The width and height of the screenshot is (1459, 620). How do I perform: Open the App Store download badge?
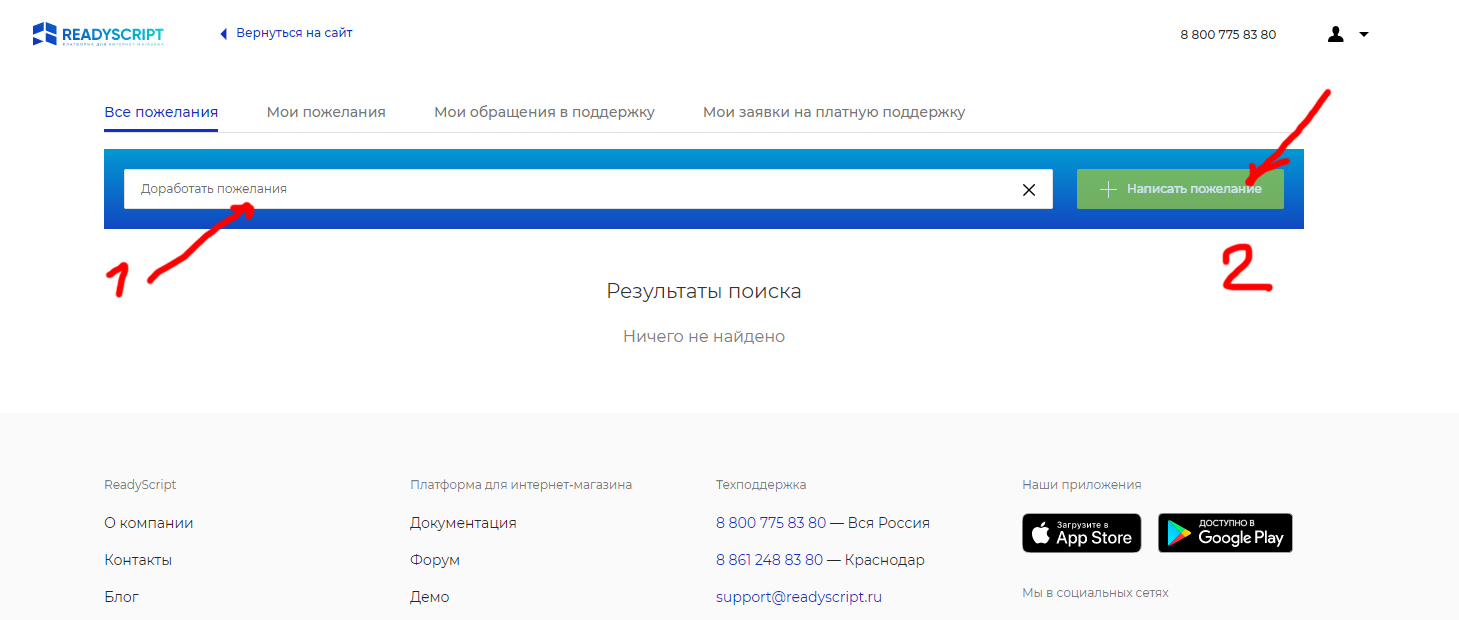(1081, 533)
